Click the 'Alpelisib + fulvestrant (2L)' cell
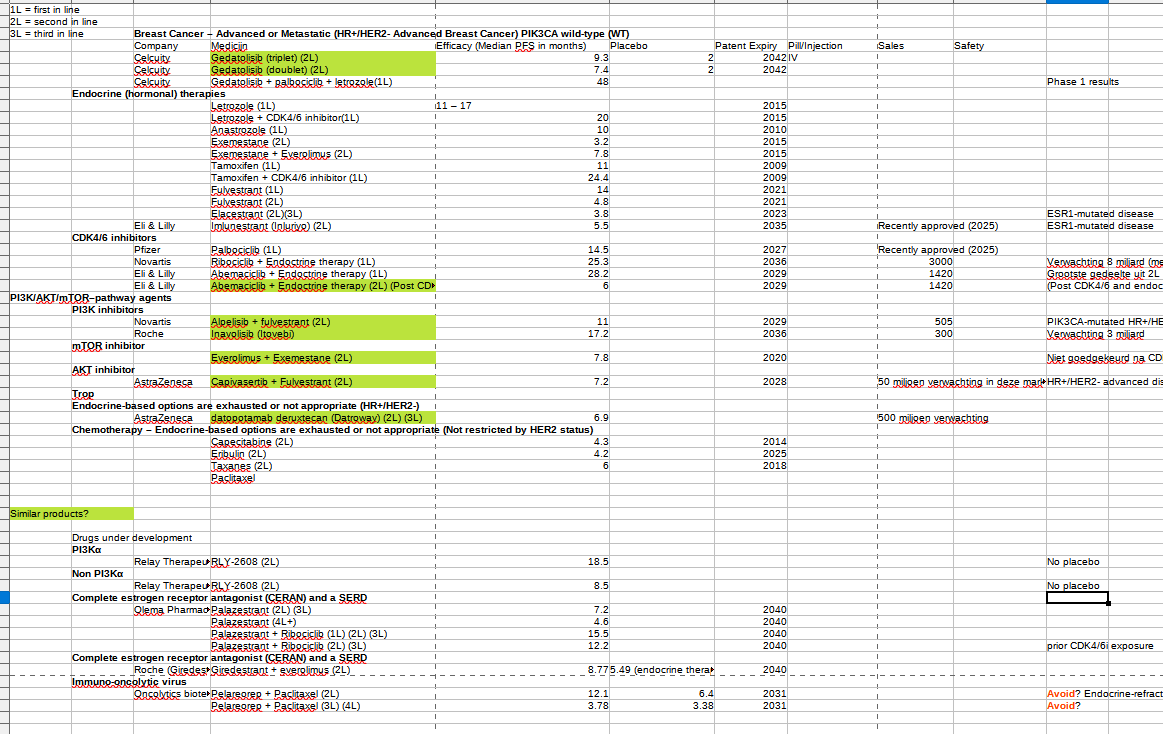The width and height of the screenshot is (1163, 734). point(323,322)
